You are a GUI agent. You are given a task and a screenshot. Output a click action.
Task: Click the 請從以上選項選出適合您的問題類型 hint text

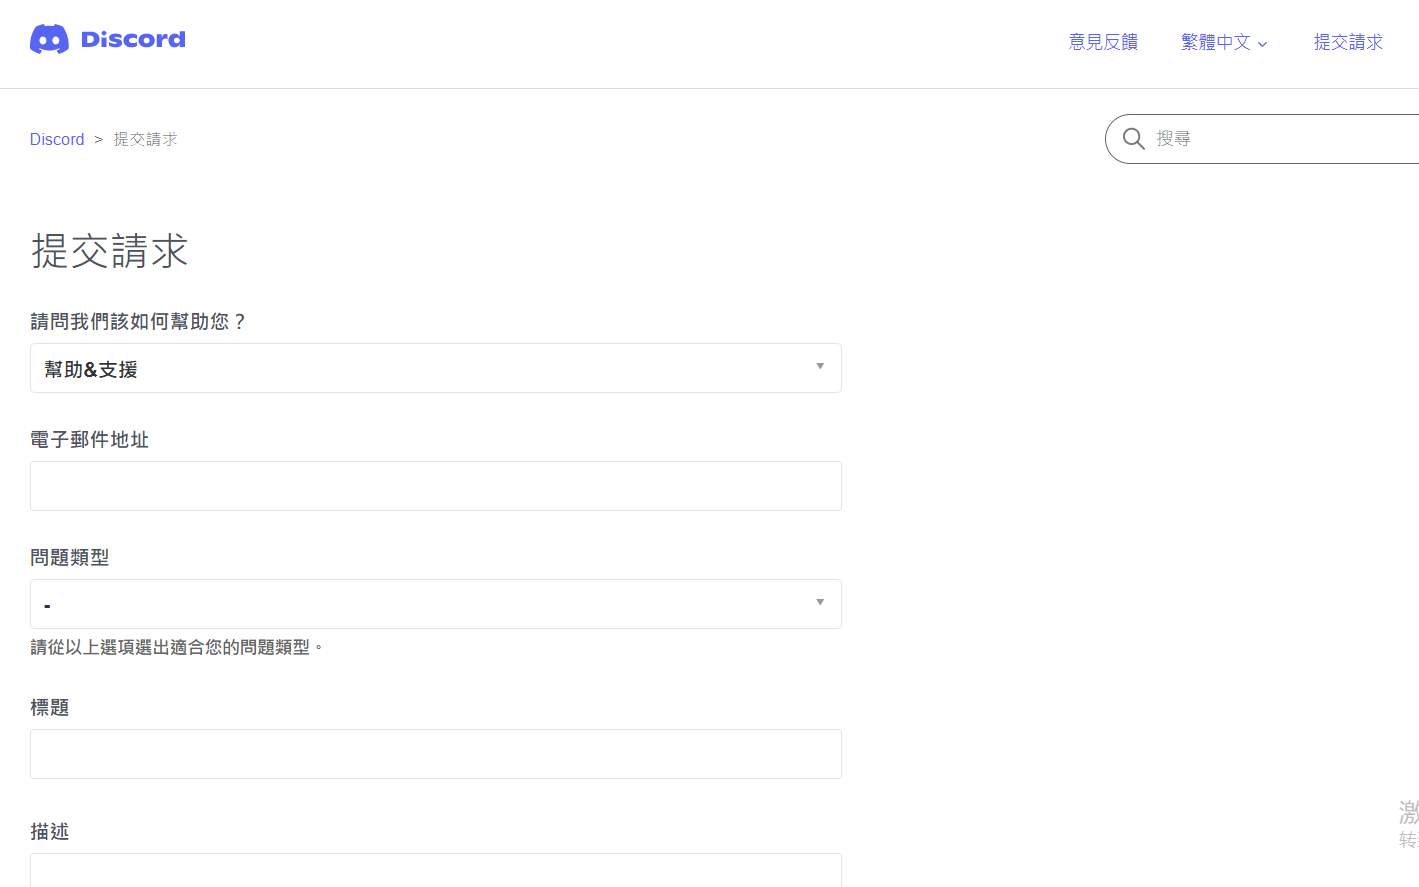(x=177, y=647)
